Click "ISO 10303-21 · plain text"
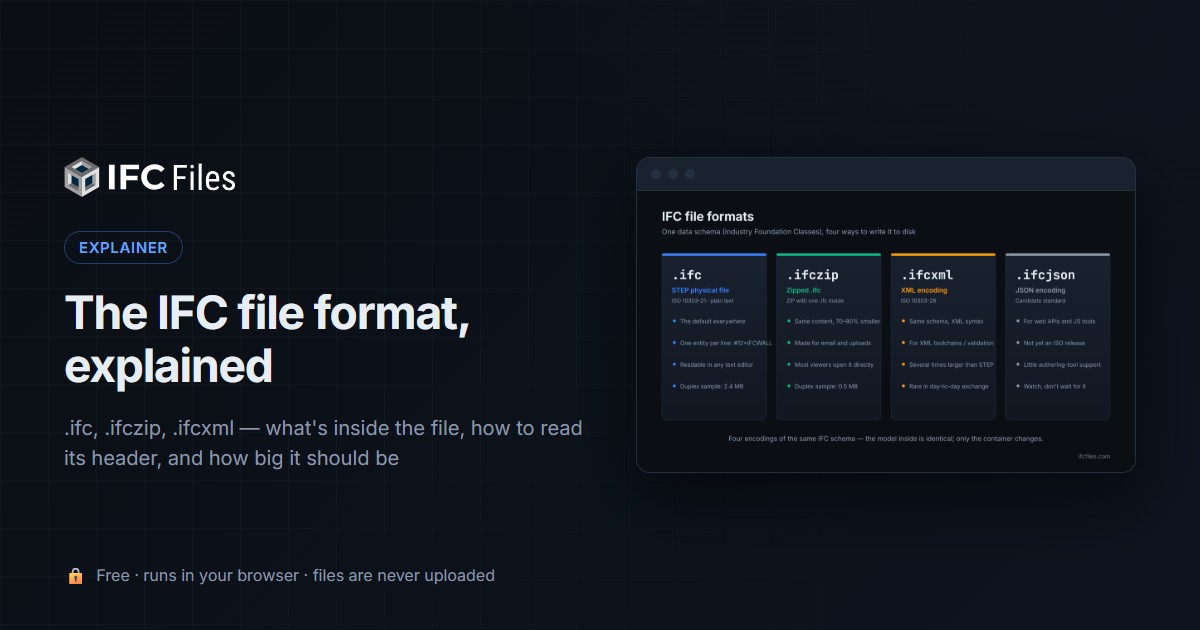 coord(703,300)
